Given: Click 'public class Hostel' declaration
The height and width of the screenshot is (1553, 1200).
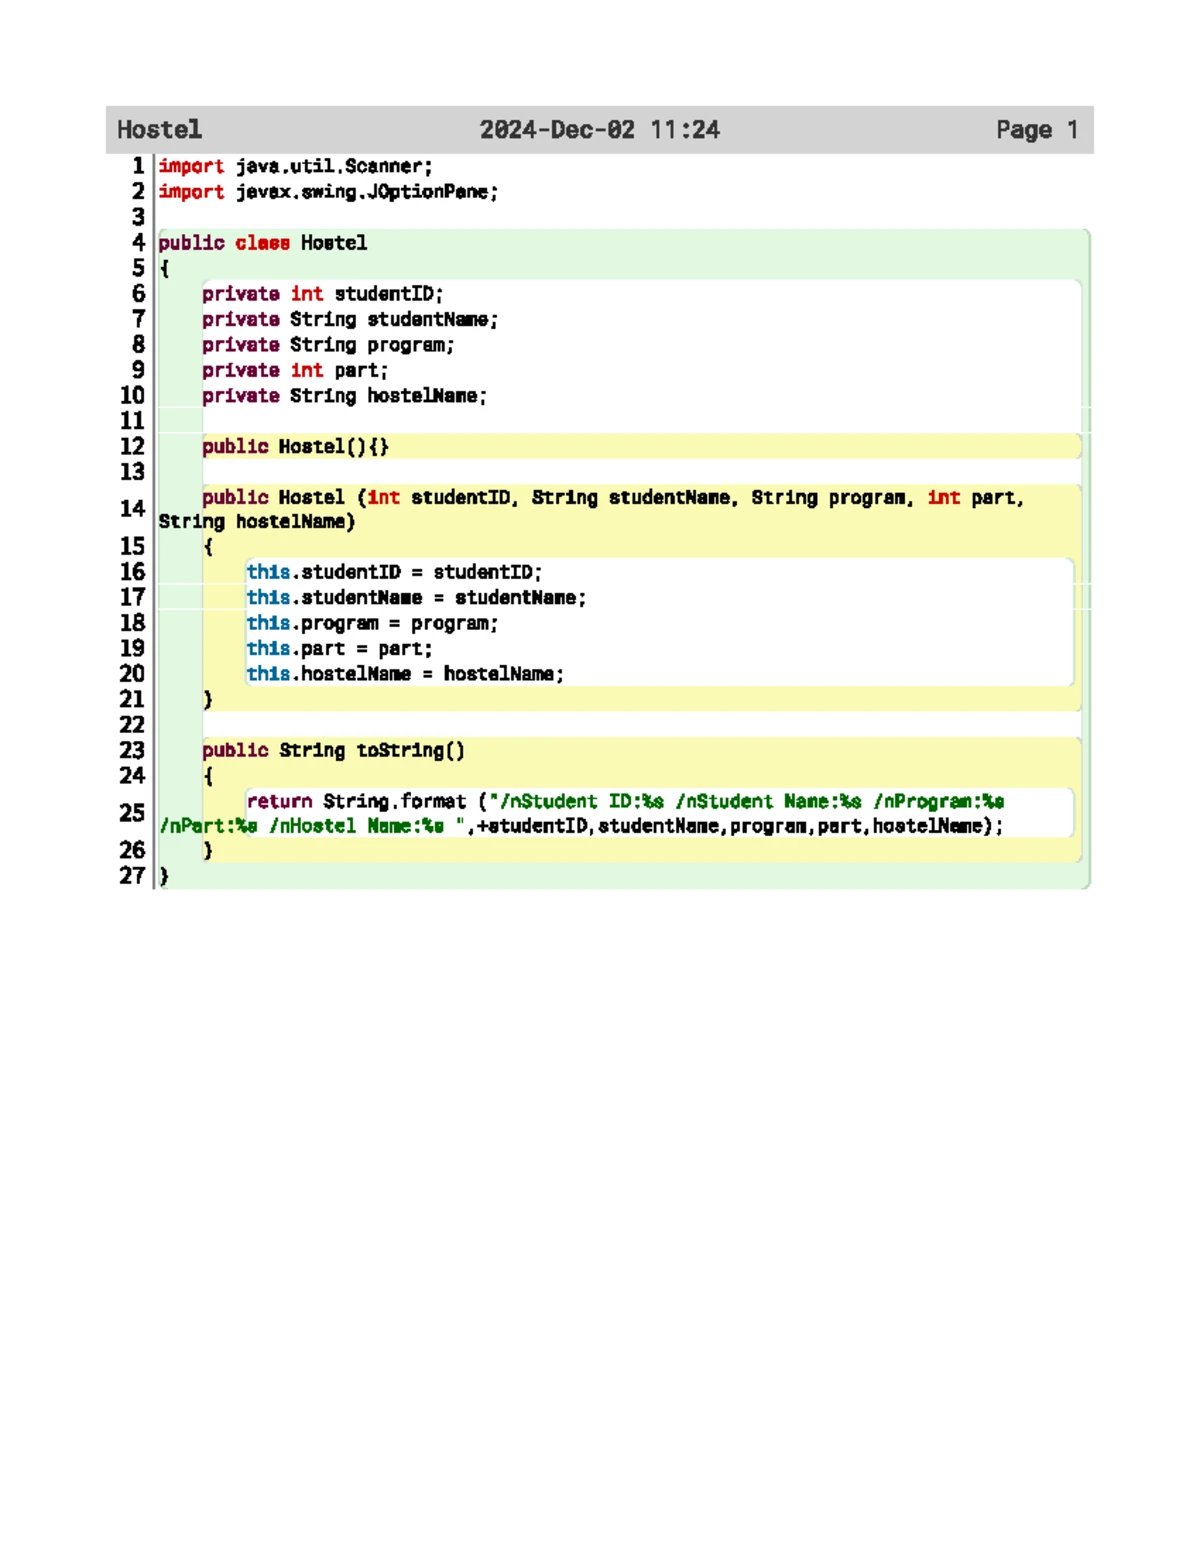Looking at the screenshot, I should pos(263,242).
